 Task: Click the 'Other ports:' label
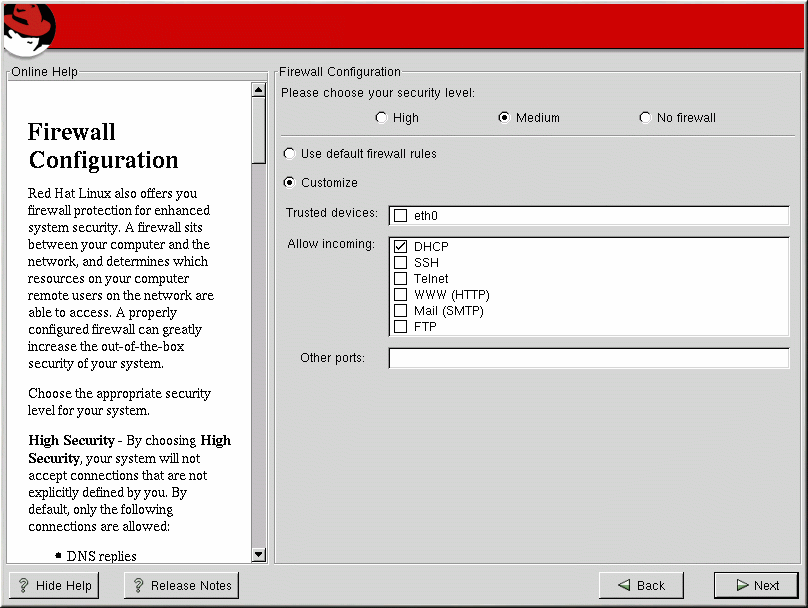[332, 358]
